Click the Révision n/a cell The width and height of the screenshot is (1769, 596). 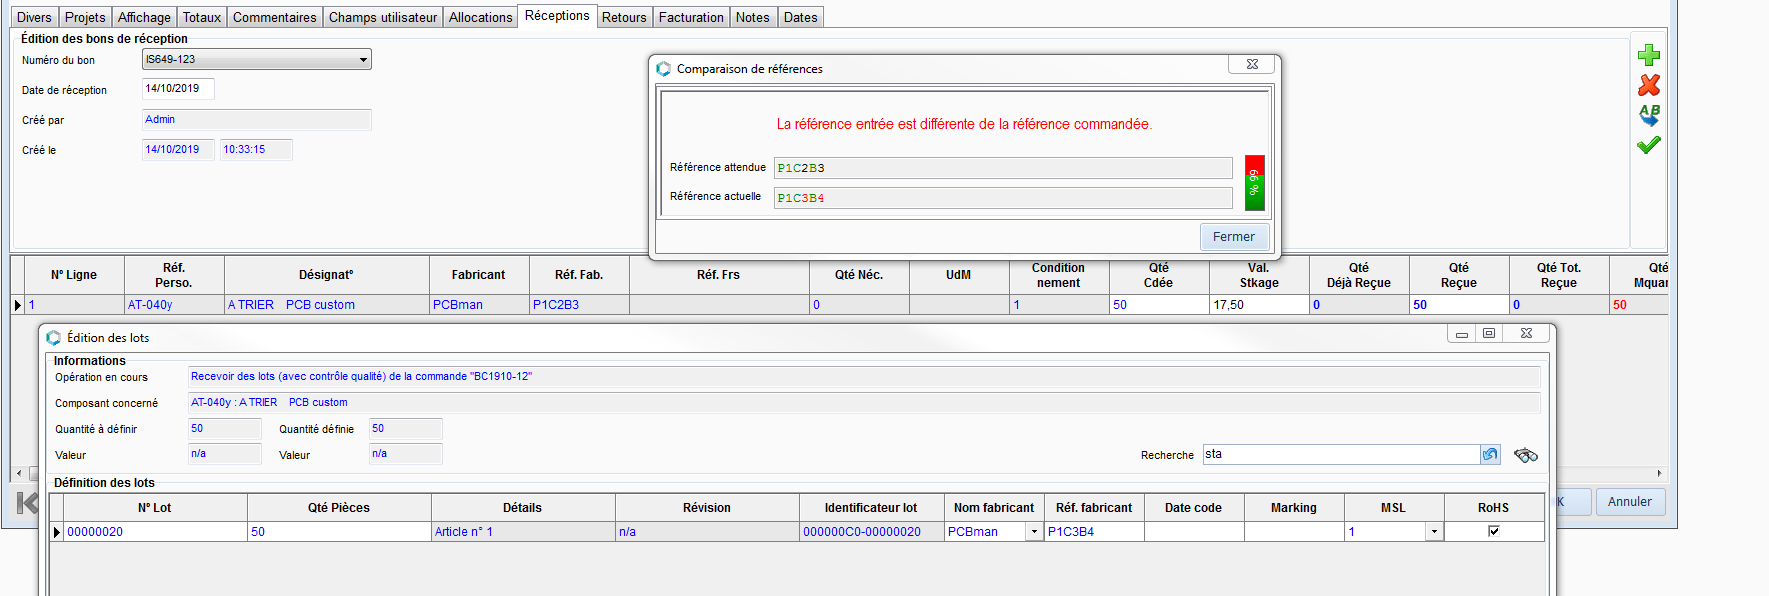pos(708,532)
